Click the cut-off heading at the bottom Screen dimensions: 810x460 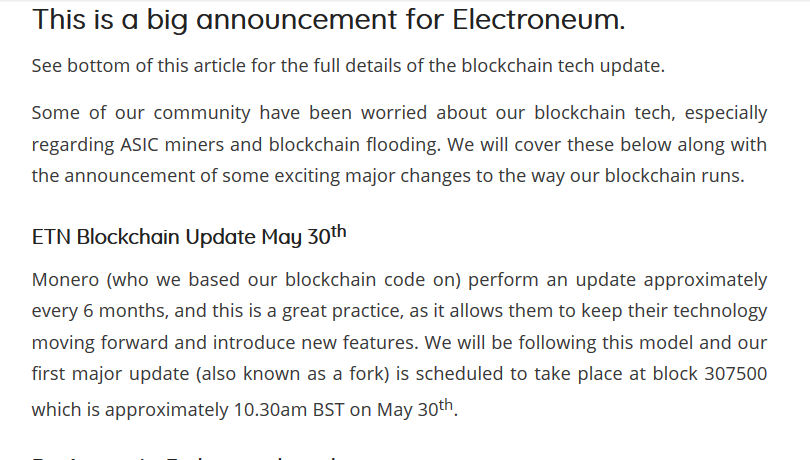185,457
